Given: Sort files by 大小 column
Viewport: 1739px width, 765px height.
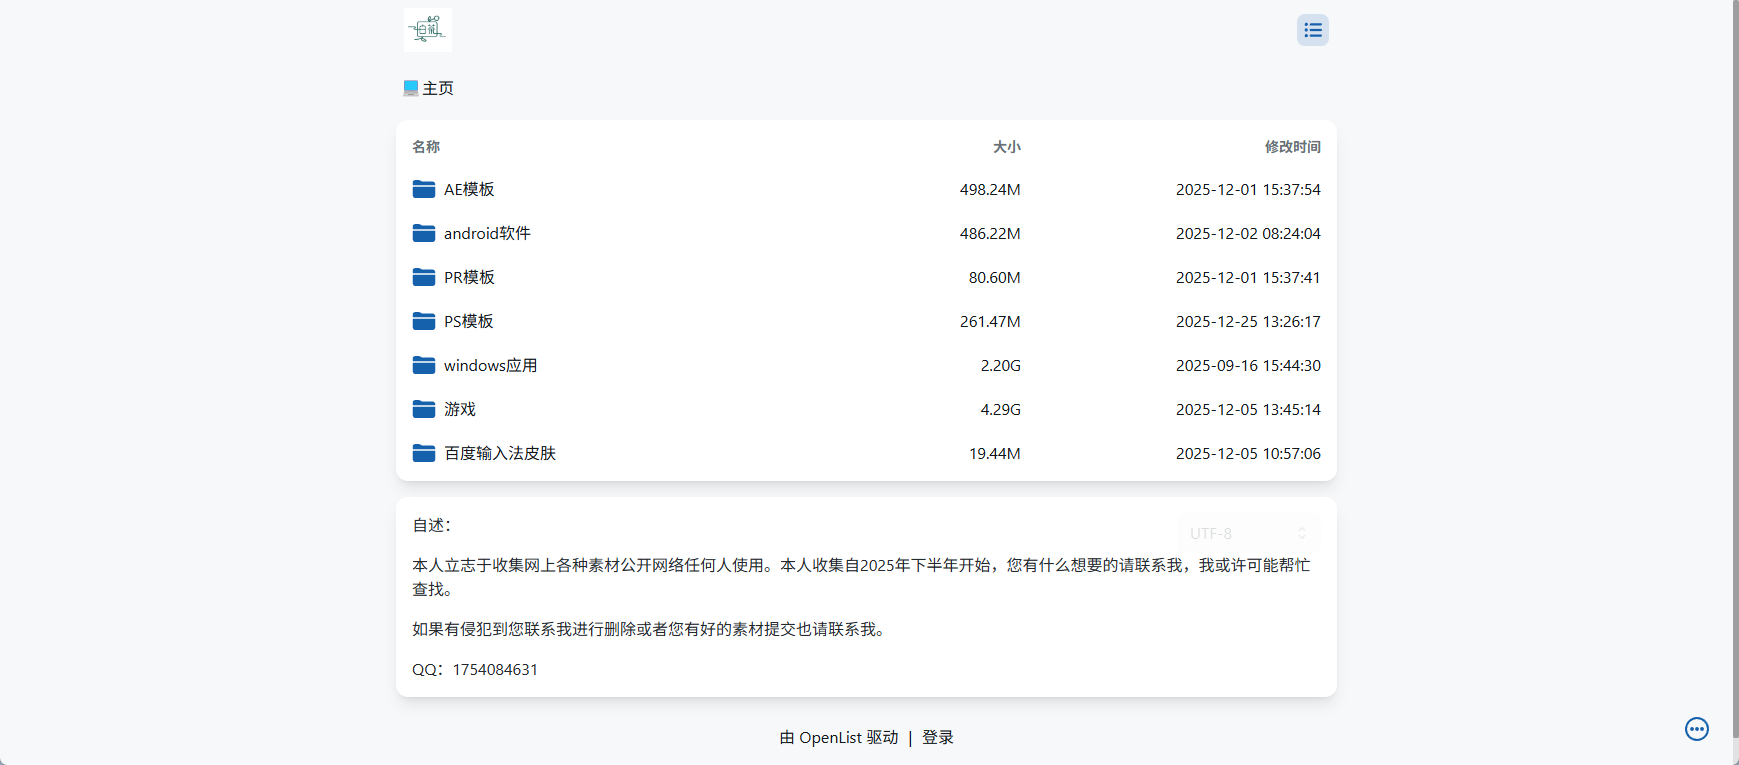Looking at the screenshot, I should pyautogui.click(x=1006, y=147).
